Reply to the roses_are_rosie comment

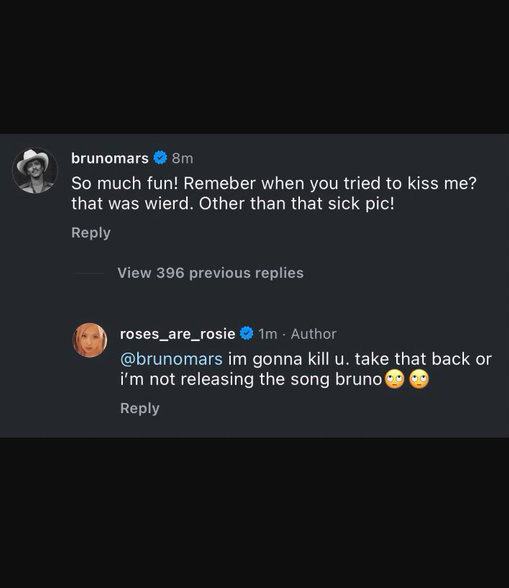(140, 408)
